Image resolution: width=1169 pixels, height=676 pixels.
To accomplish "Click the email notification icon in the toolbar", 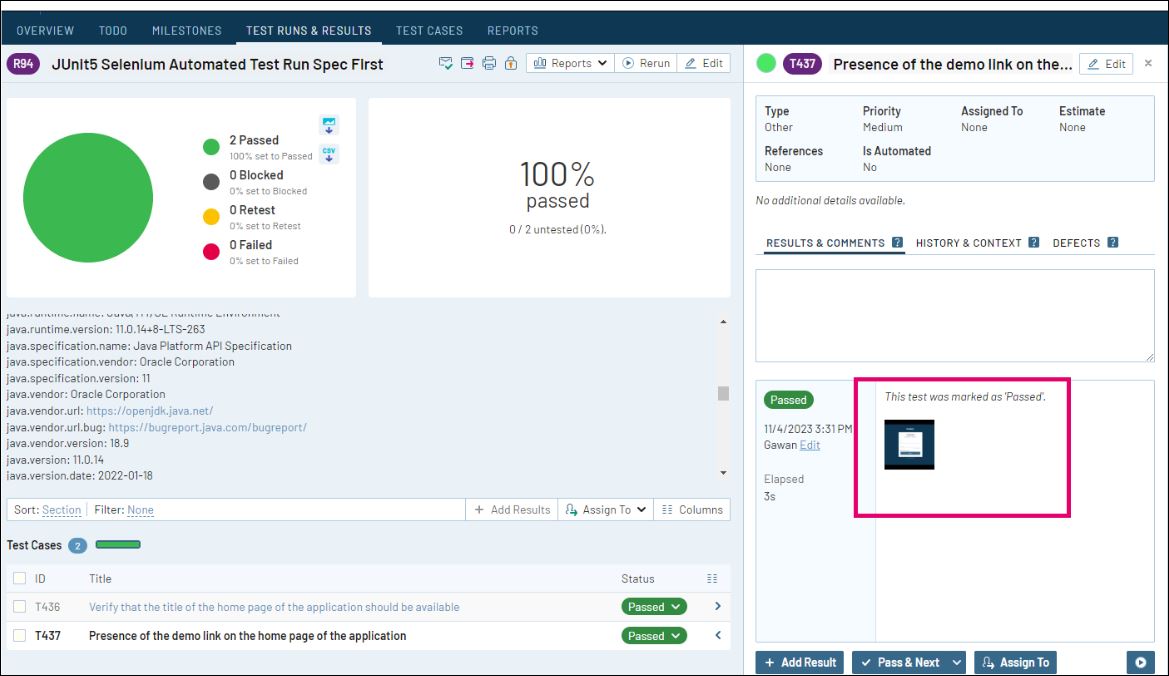I will 446,63.
